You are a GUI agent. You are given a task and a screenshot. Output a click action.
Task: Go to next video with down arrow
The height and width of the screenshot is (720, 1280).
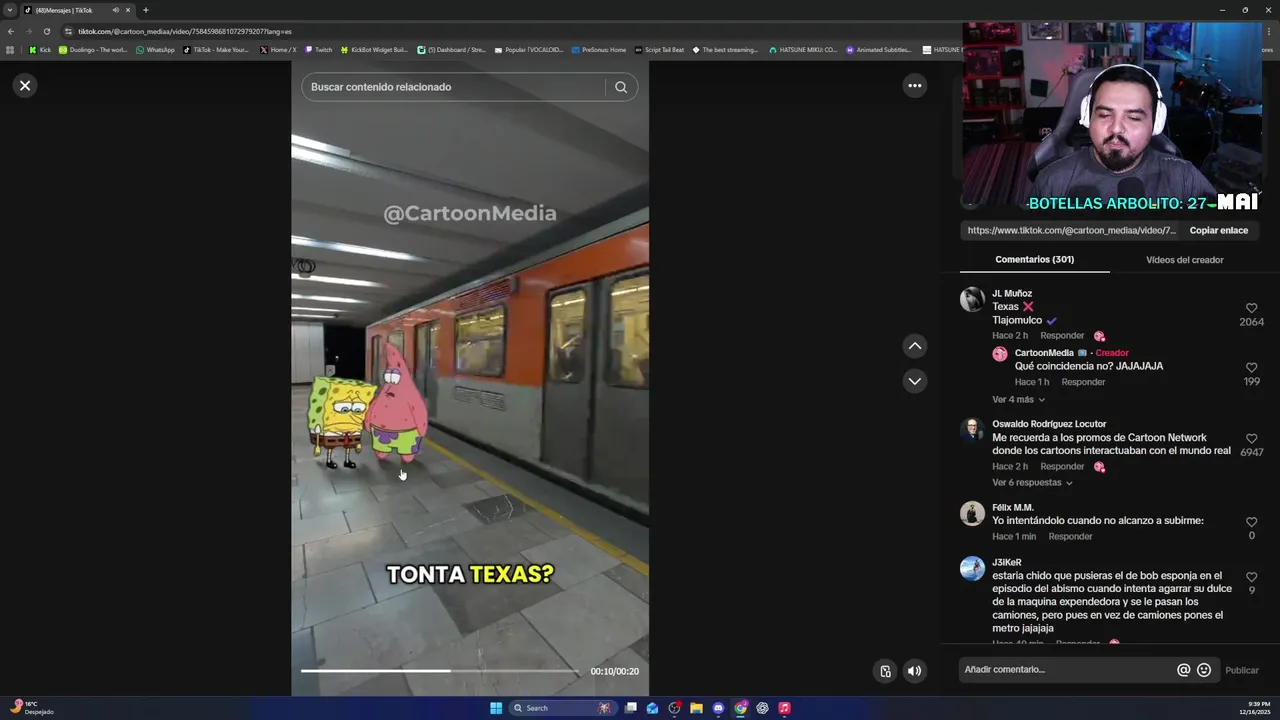(914, 381)
